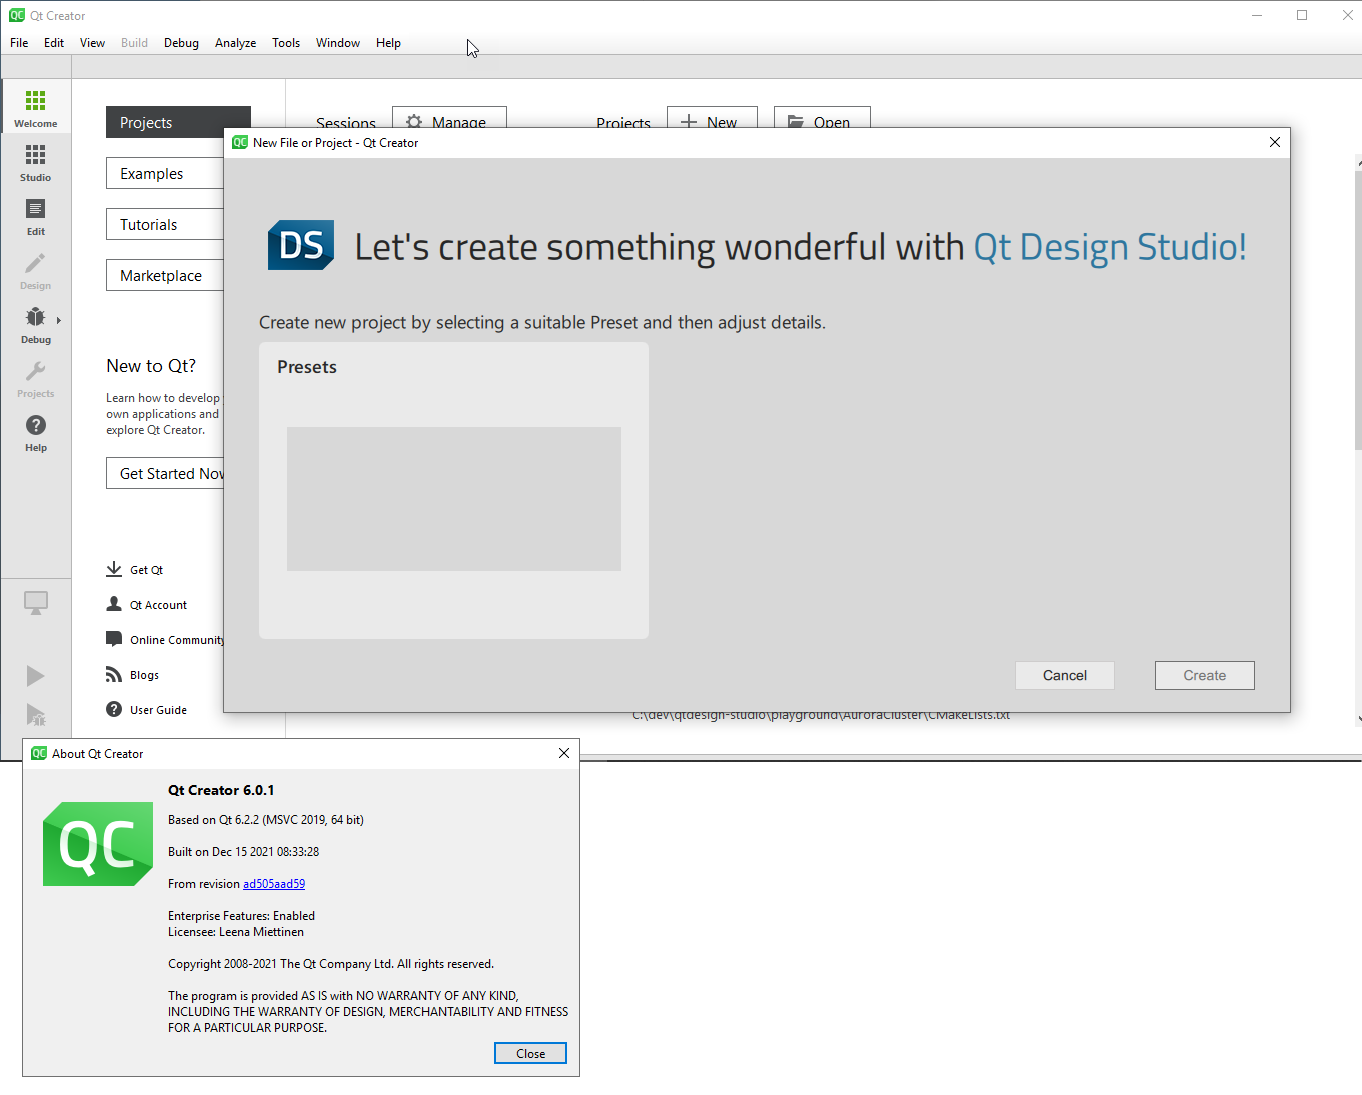Expand the Debug mode side arrow

pyautogui.click(x=59, y=320)
